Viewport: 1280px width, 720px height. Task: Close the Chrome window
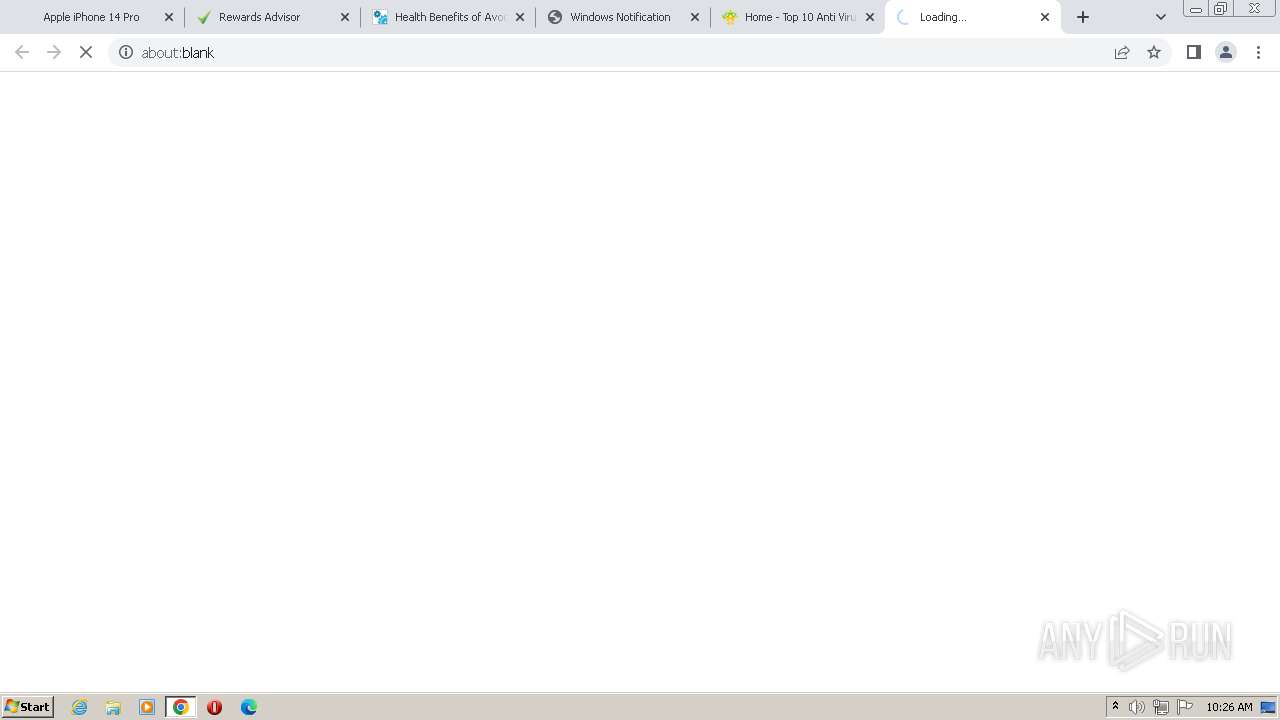(x=1254, y=9)
